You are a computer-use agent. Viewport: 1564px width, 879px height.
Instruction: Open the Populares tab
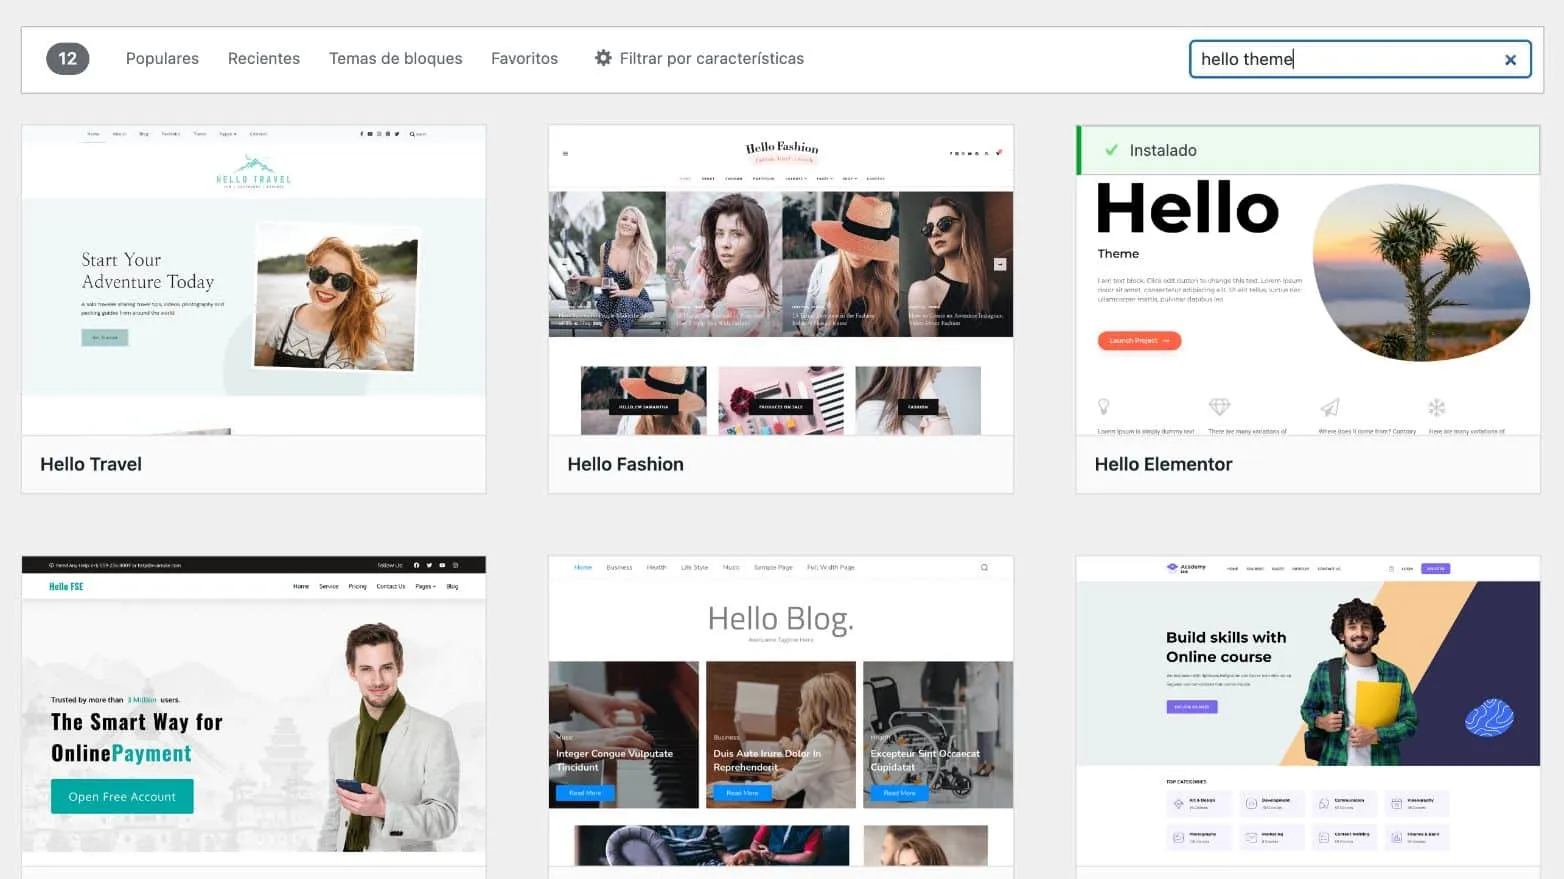coord(162,58)
